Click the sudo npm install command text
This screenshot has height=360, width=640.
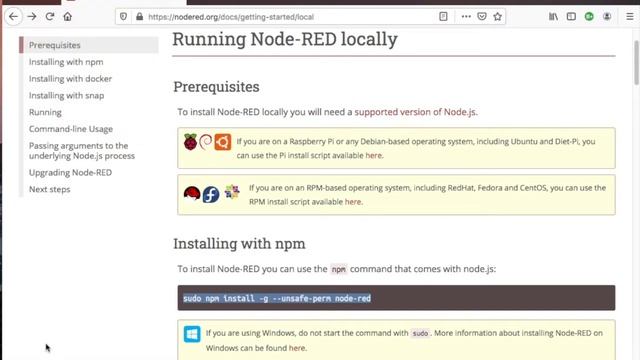pyautogui.click(x=277, y=298)
